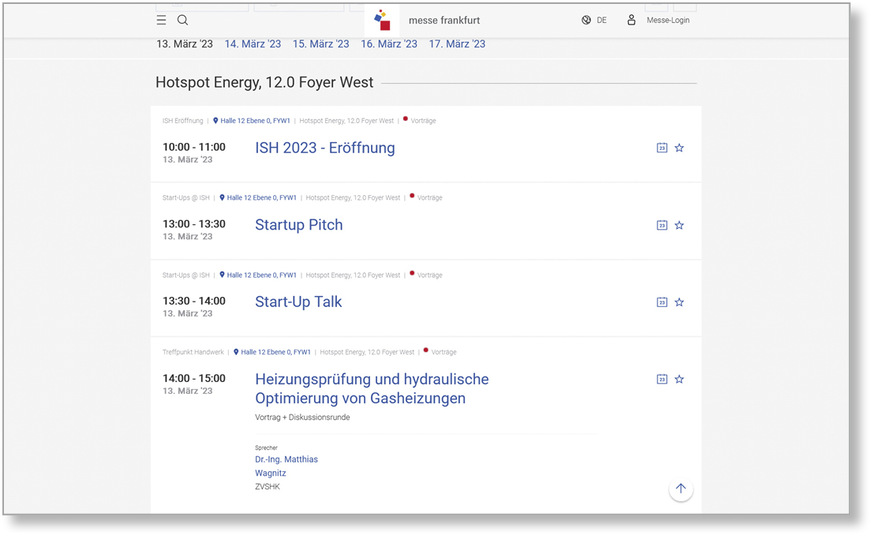Add Heizungsprüfung event to calendar

661,379
